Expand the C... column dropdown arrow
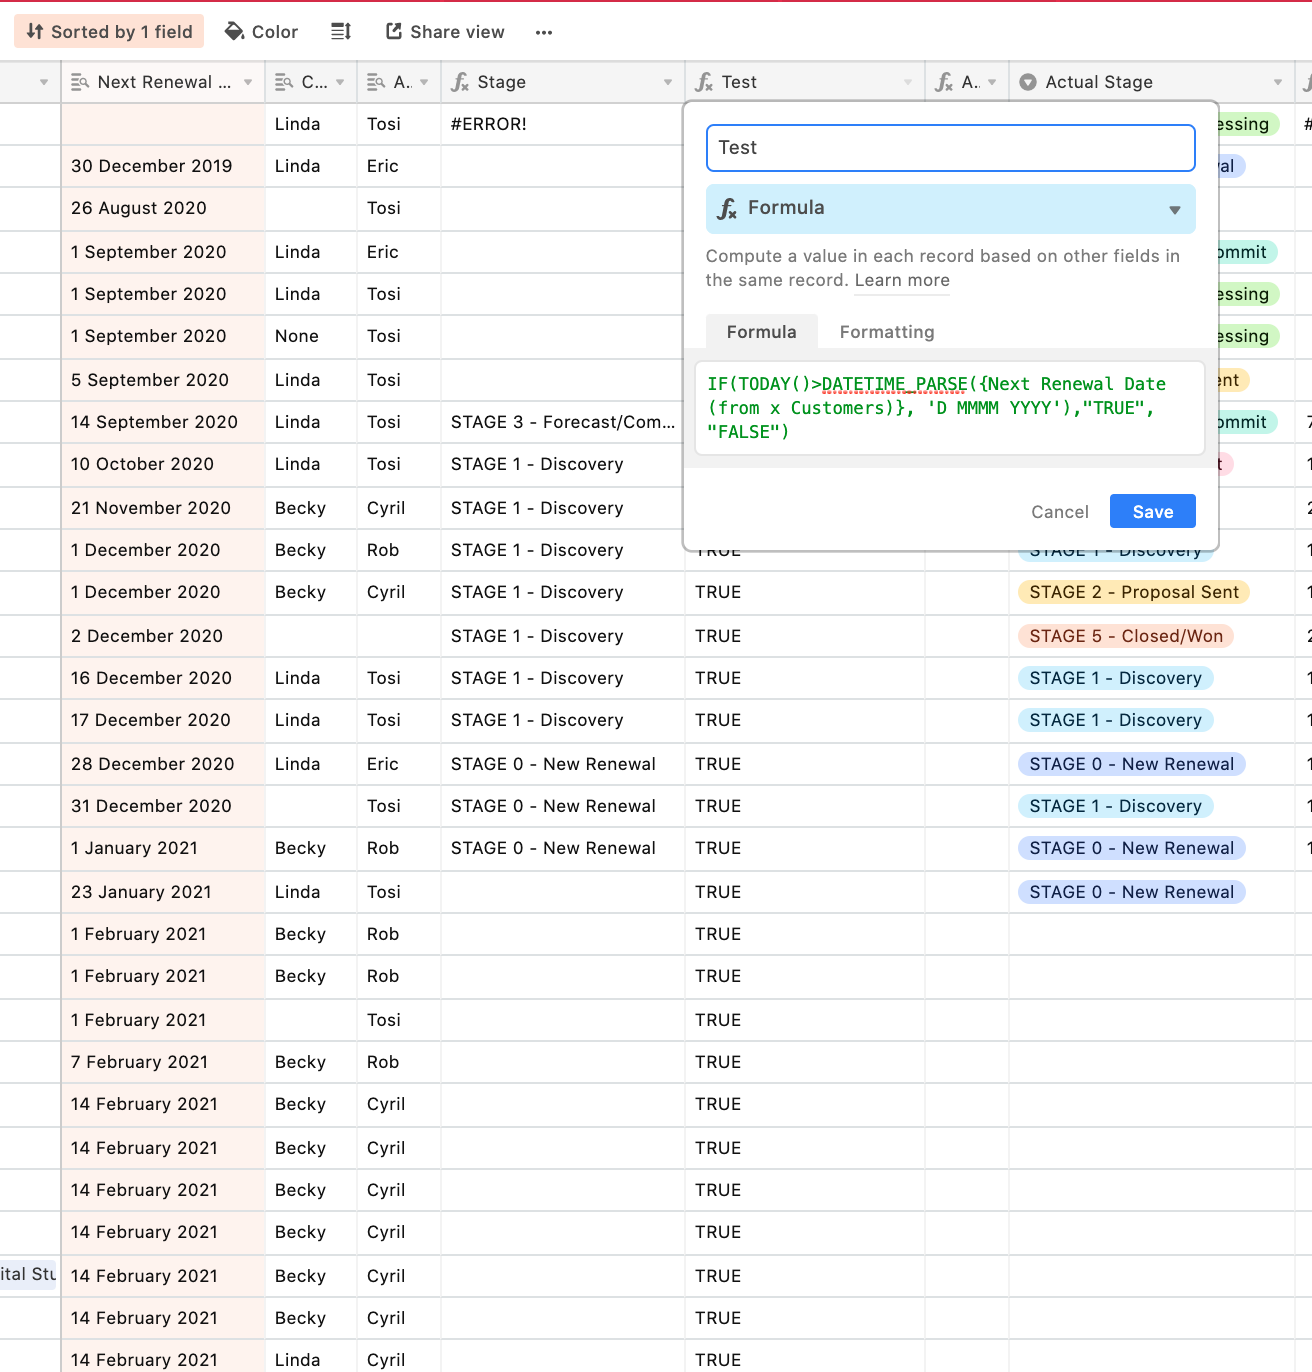Screen dimensions: 1312x1372 (x=340, y=82)
